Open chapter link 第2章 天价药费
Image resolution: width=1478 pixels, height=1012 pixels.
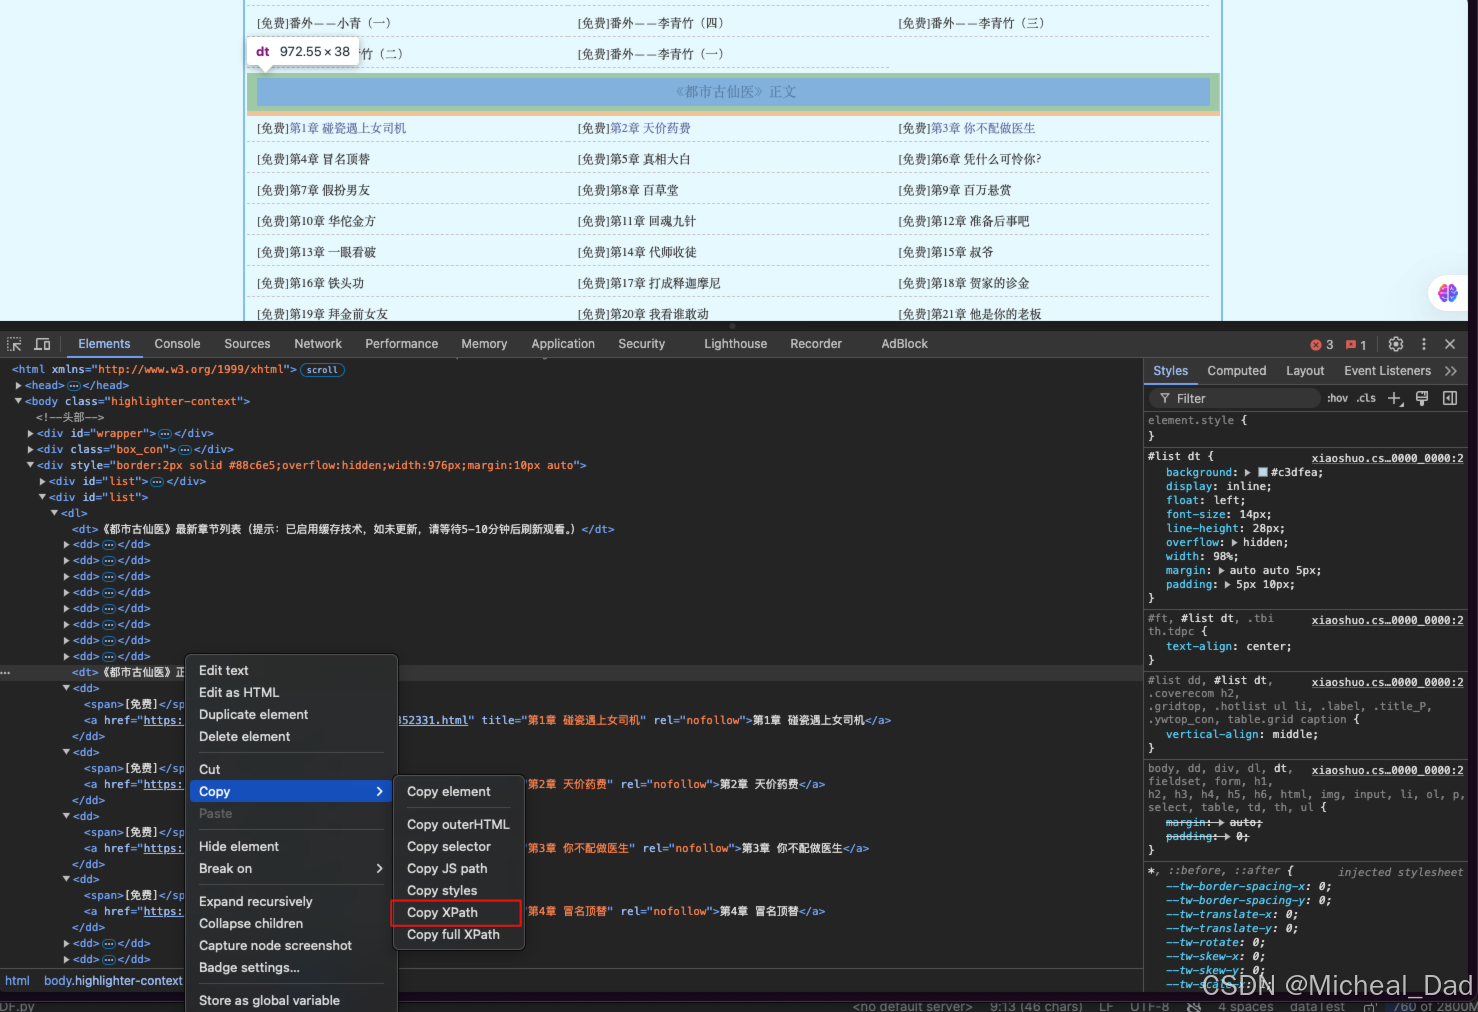click(650, 129)
